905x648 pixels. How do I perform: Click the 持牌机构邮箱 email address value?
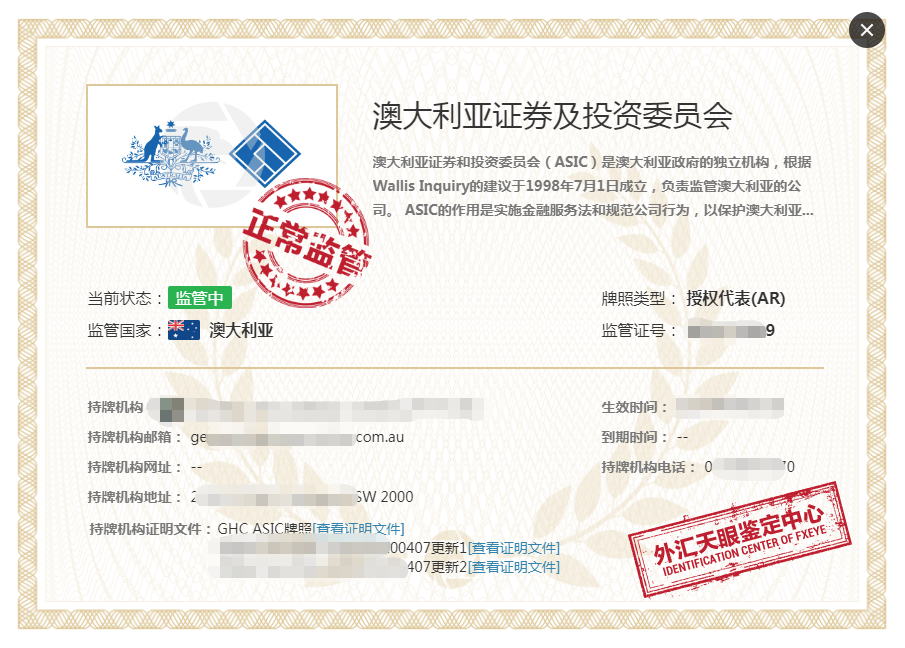(297, 437)
